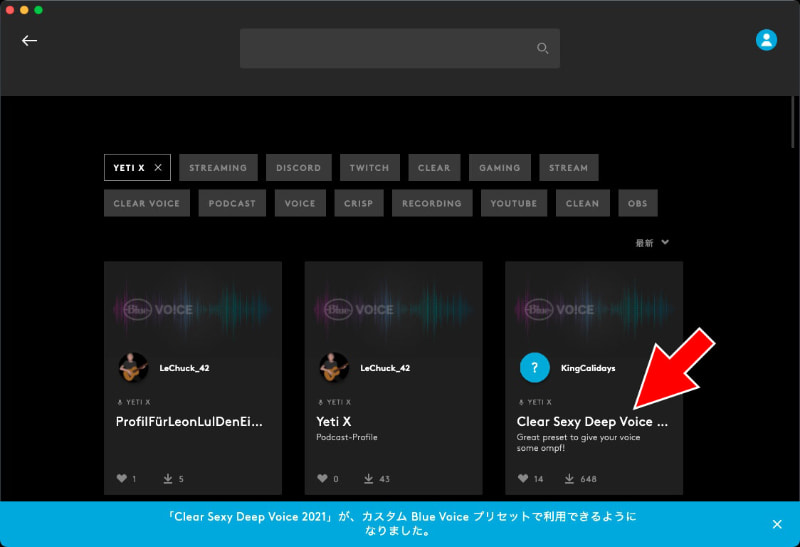Click LeChuck_42 username on ProfilFürLeonLulDenEi card
800x547 pixels.
184,368
